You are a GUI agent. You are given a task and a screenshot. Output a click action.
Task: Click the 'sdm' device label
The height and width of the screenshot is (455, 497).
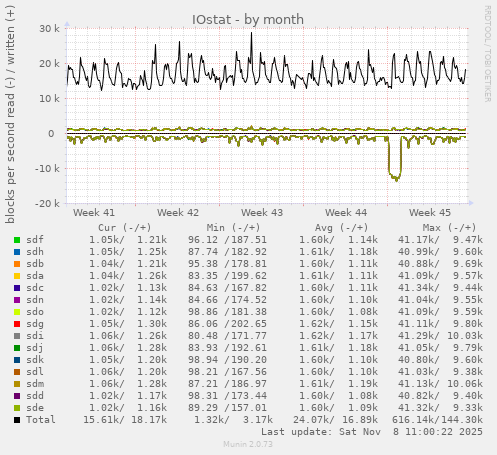[35, 384]
